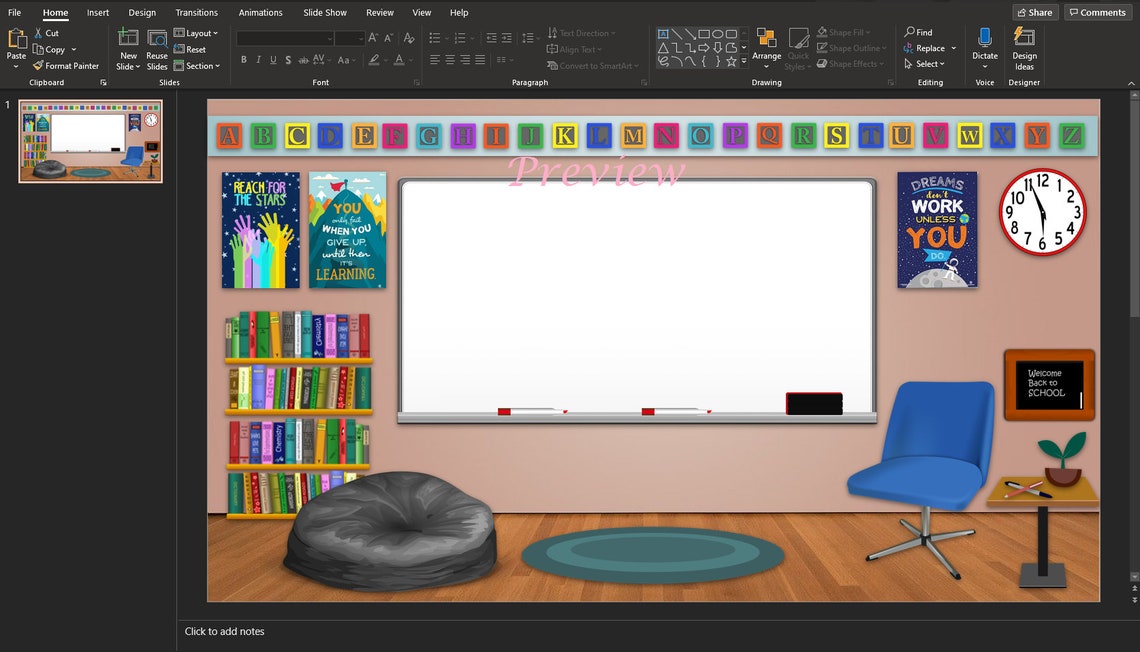Image resolution: width=1140 pixels, height=652 pixels.
Task: Open the Comments button
Action: [x=1098, y=12]
